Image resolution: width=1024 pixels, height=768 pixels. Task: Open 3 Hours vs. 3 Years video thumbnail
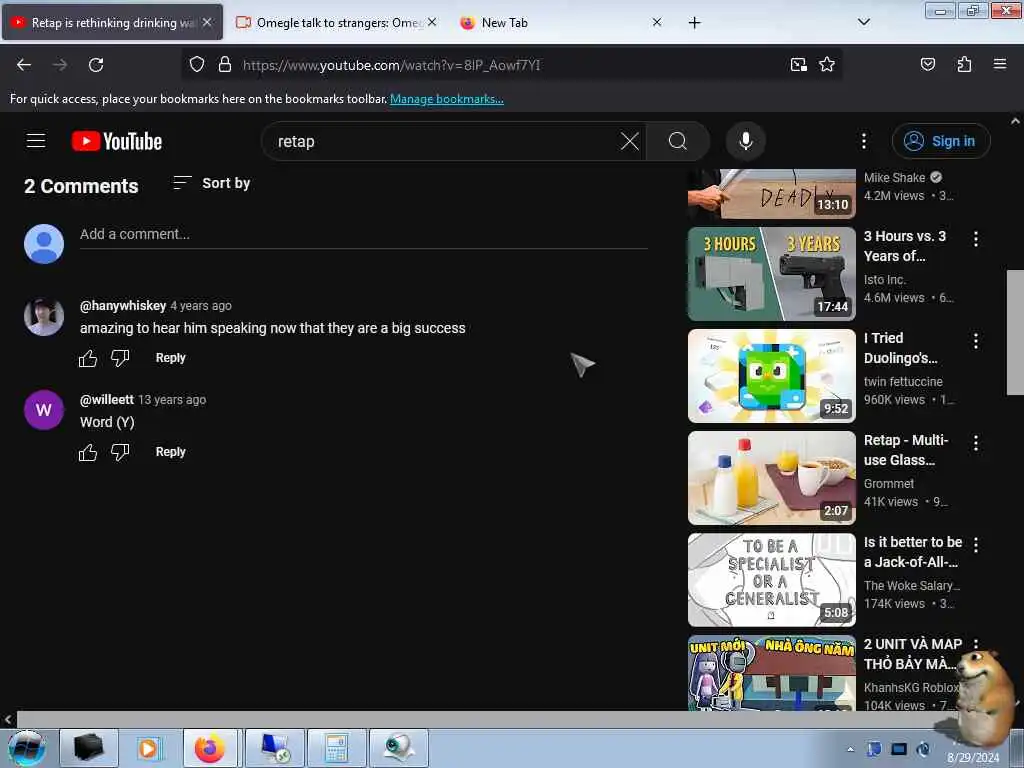pyautogui.click(x=771, y=274)
